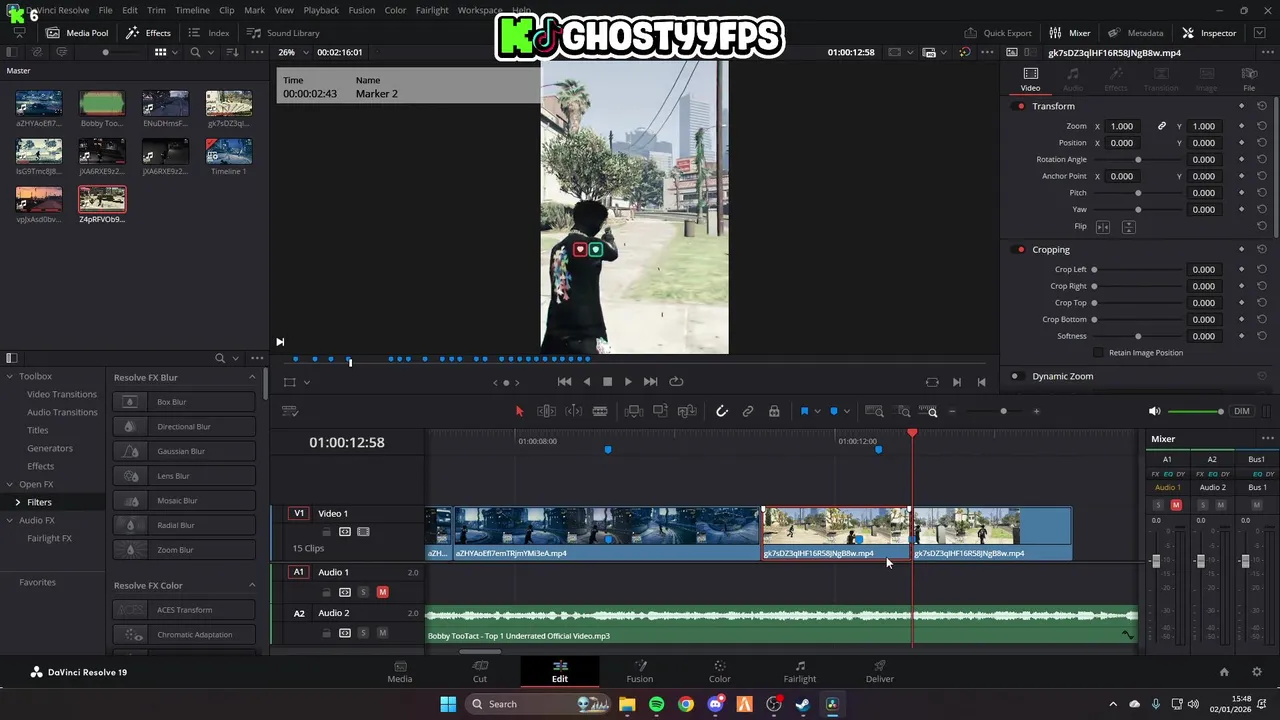Screen dimensions: 1280x720
Task: Collapse the Open FX section
Action: pyautogui.click(x=9, y=484)
